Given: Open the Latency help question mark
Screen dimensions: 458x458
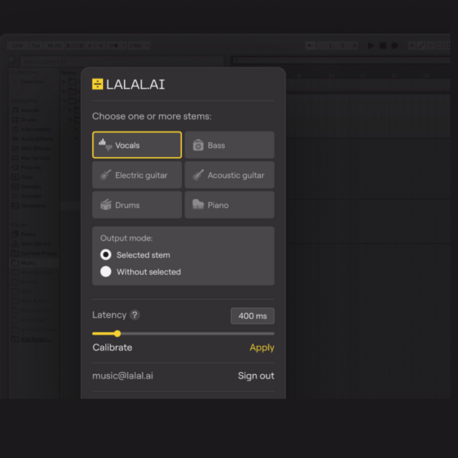Looking at the screenshot, I should [135, 315].
